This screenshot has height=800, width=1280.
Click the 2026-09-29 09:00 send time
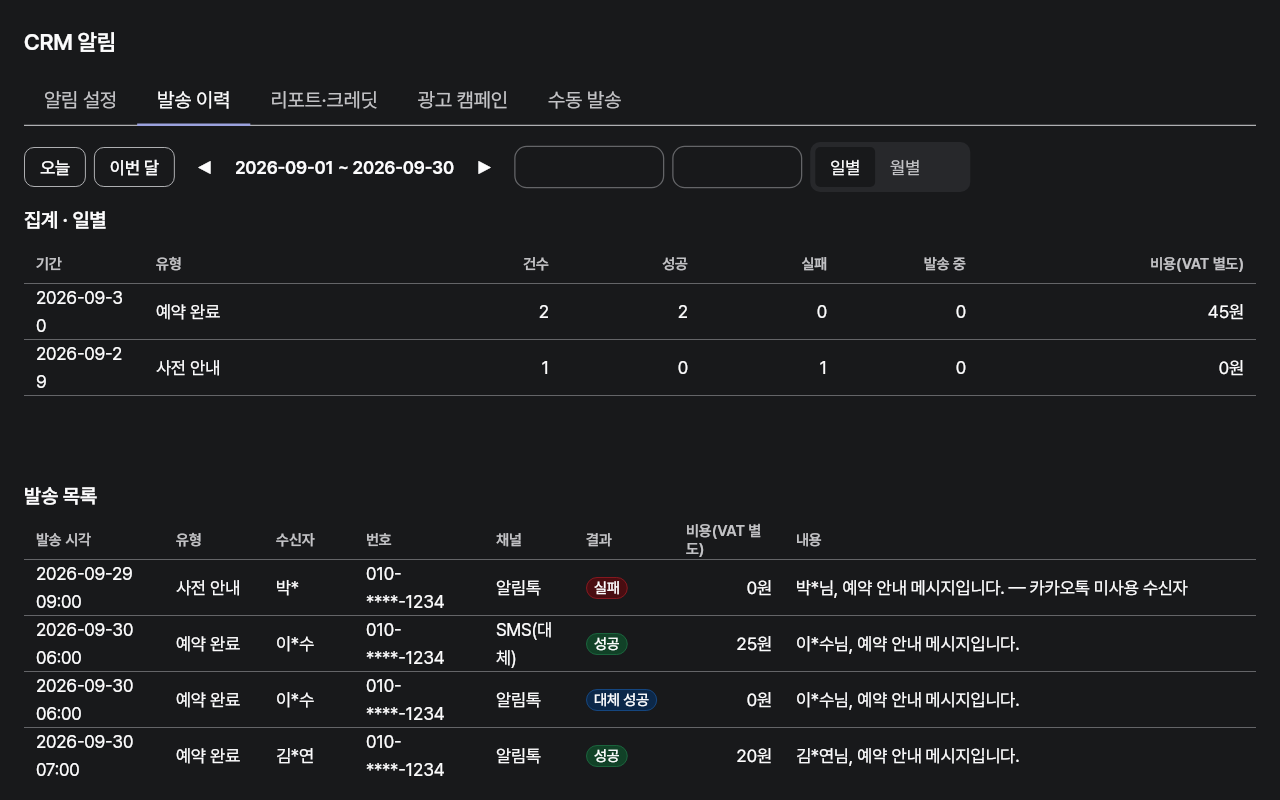84,588
